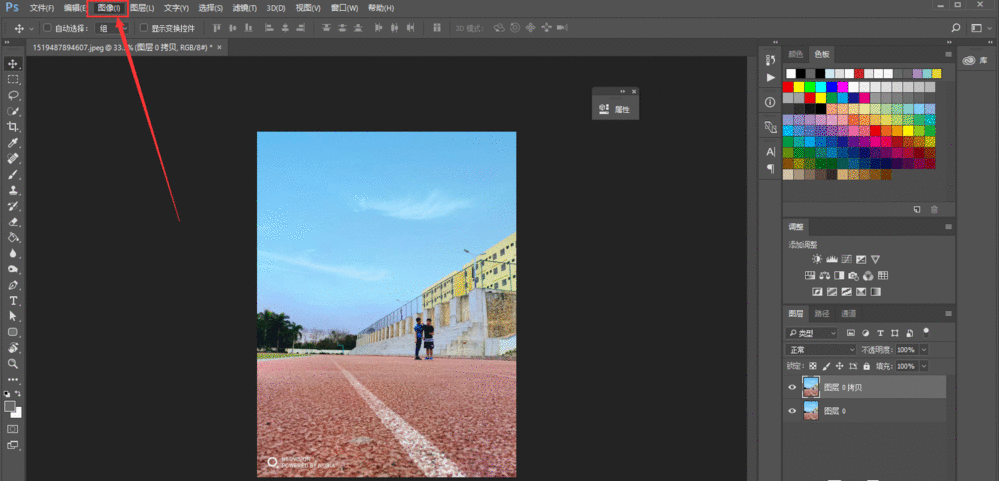This screenshot has width=999, height=481.
Task: Select the Lasso tool
Action: click(13, 95)
